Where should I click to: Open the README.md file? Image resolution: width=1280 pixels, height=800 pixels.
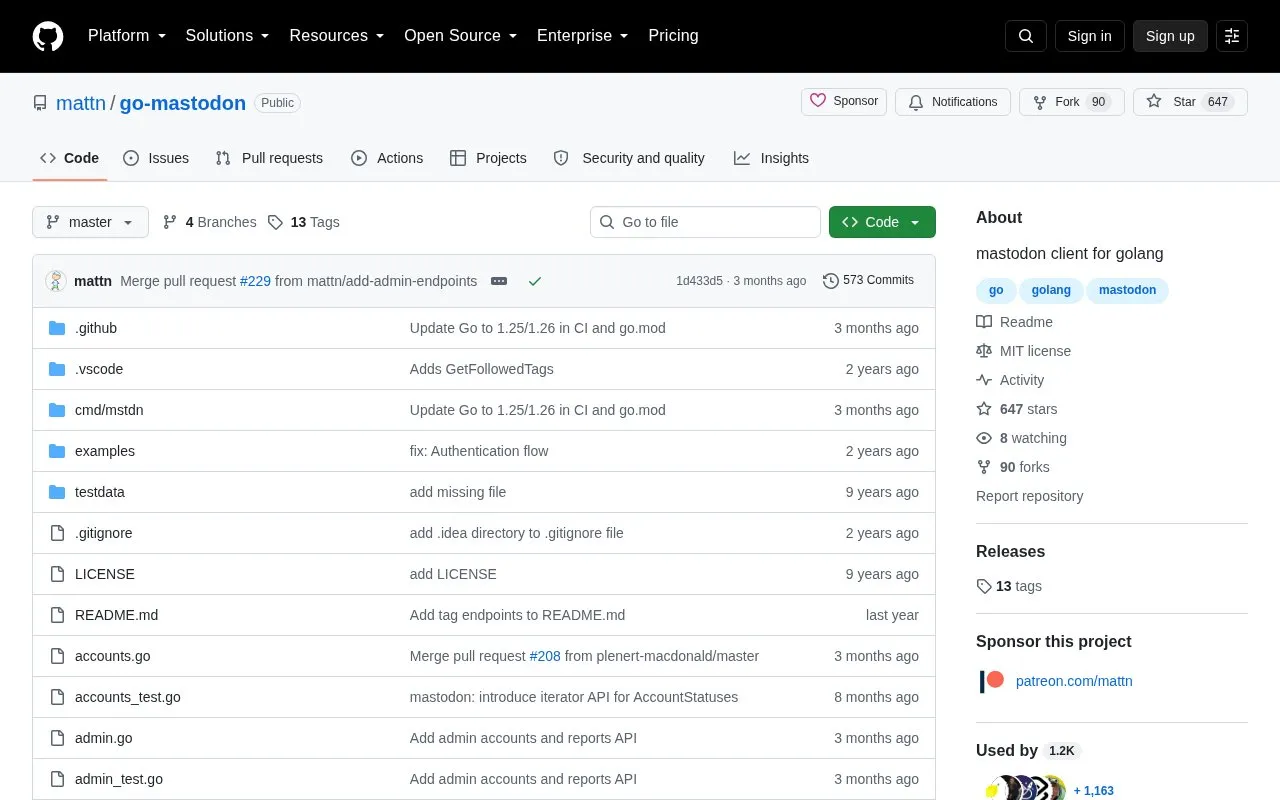pyautogui.click(x=116, y=615)
